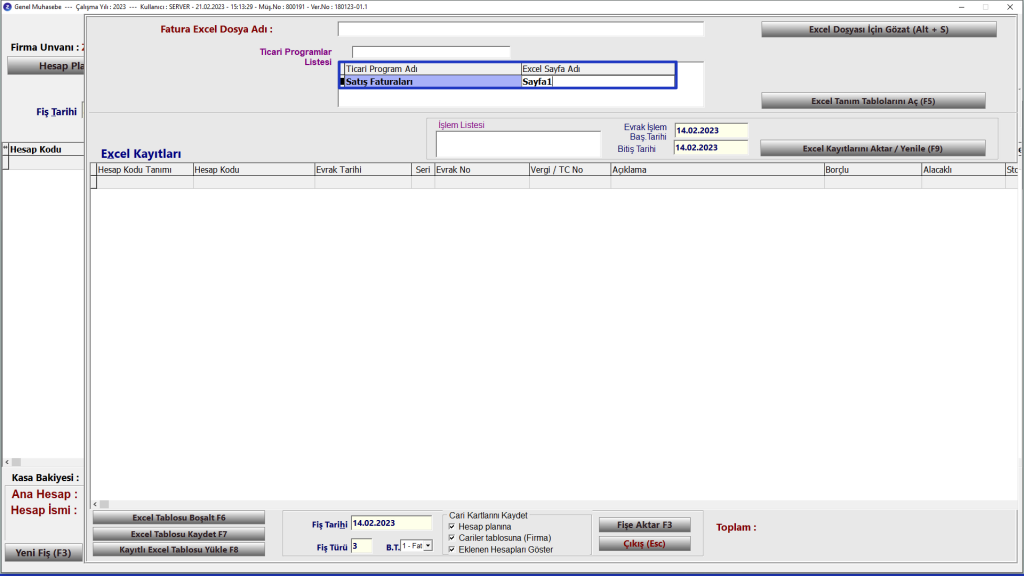
Task: Exit using the Çıkış (Esc) button
Action: (644, 544)
